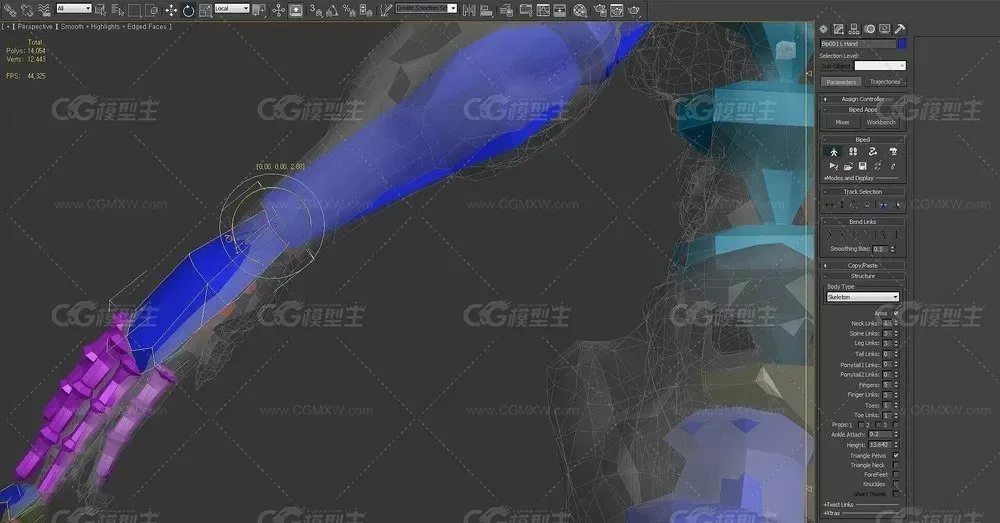Toggle the Triangle Pelvis checkbox
Image resolution: width=1000 pixels, height=523 pixels.
click(896, 455)
